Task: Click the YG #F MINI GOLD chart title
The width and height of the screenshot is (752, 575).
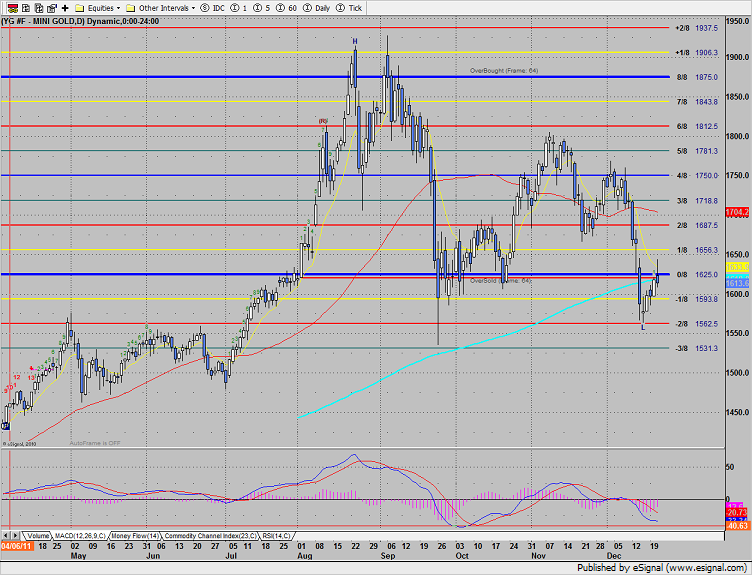Action: [80, 21]
